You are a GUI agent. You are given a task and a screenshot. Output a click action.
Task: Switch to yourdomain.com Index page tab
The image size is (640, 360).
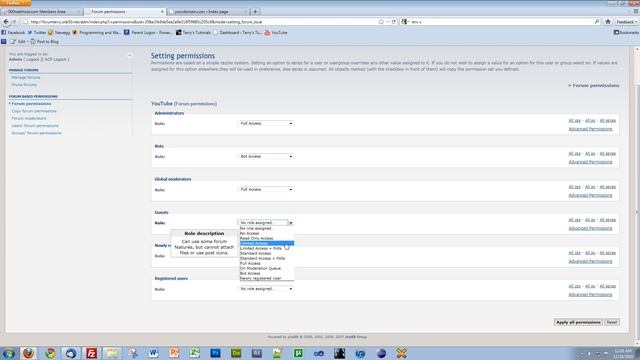[x=208, y=12]
